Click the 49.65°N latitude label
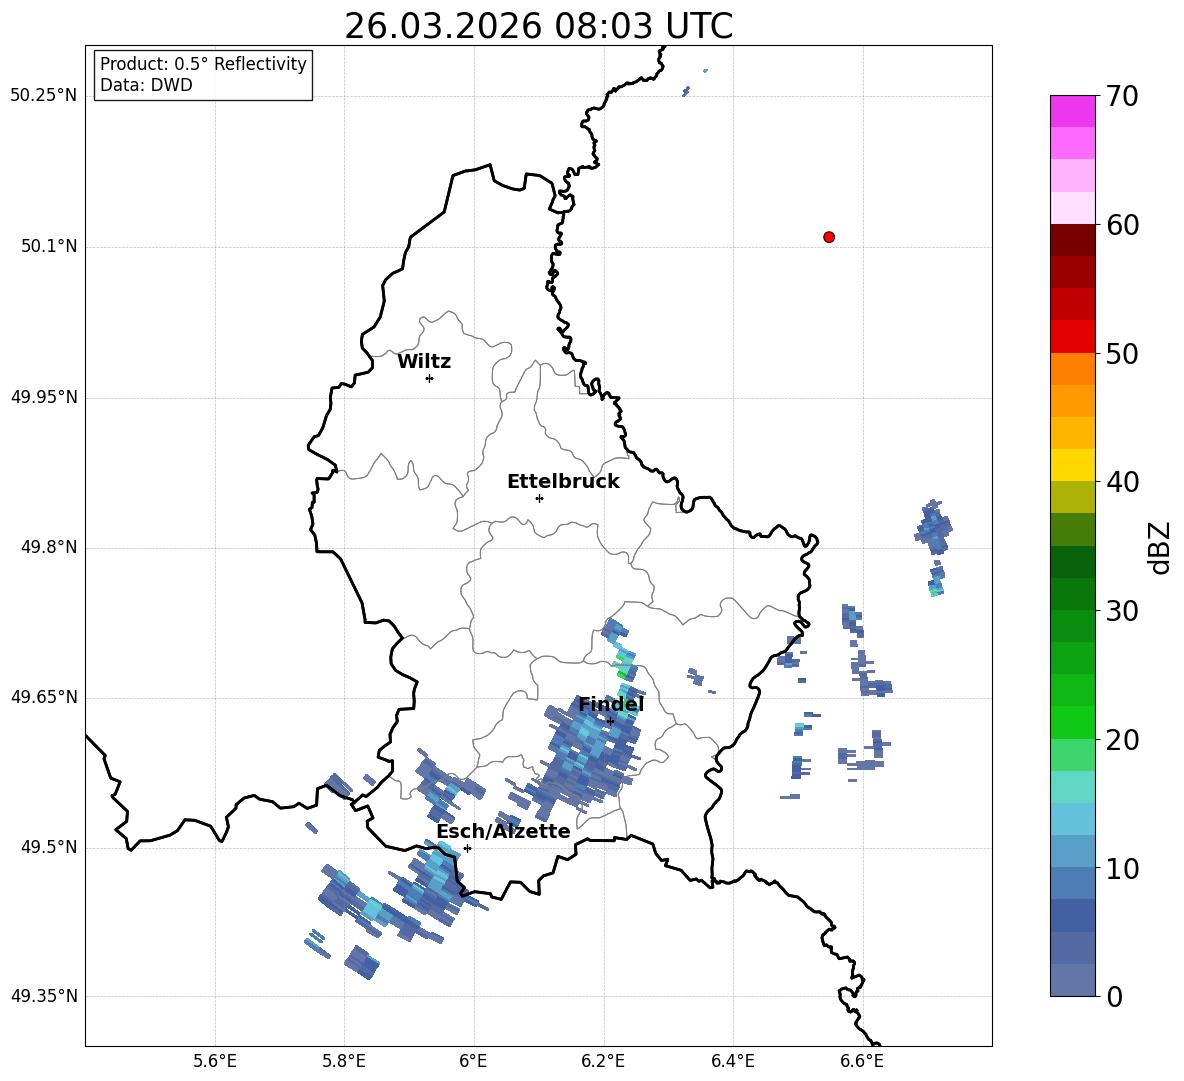This screenshot has width=1184, height=1081. (44, 697)
